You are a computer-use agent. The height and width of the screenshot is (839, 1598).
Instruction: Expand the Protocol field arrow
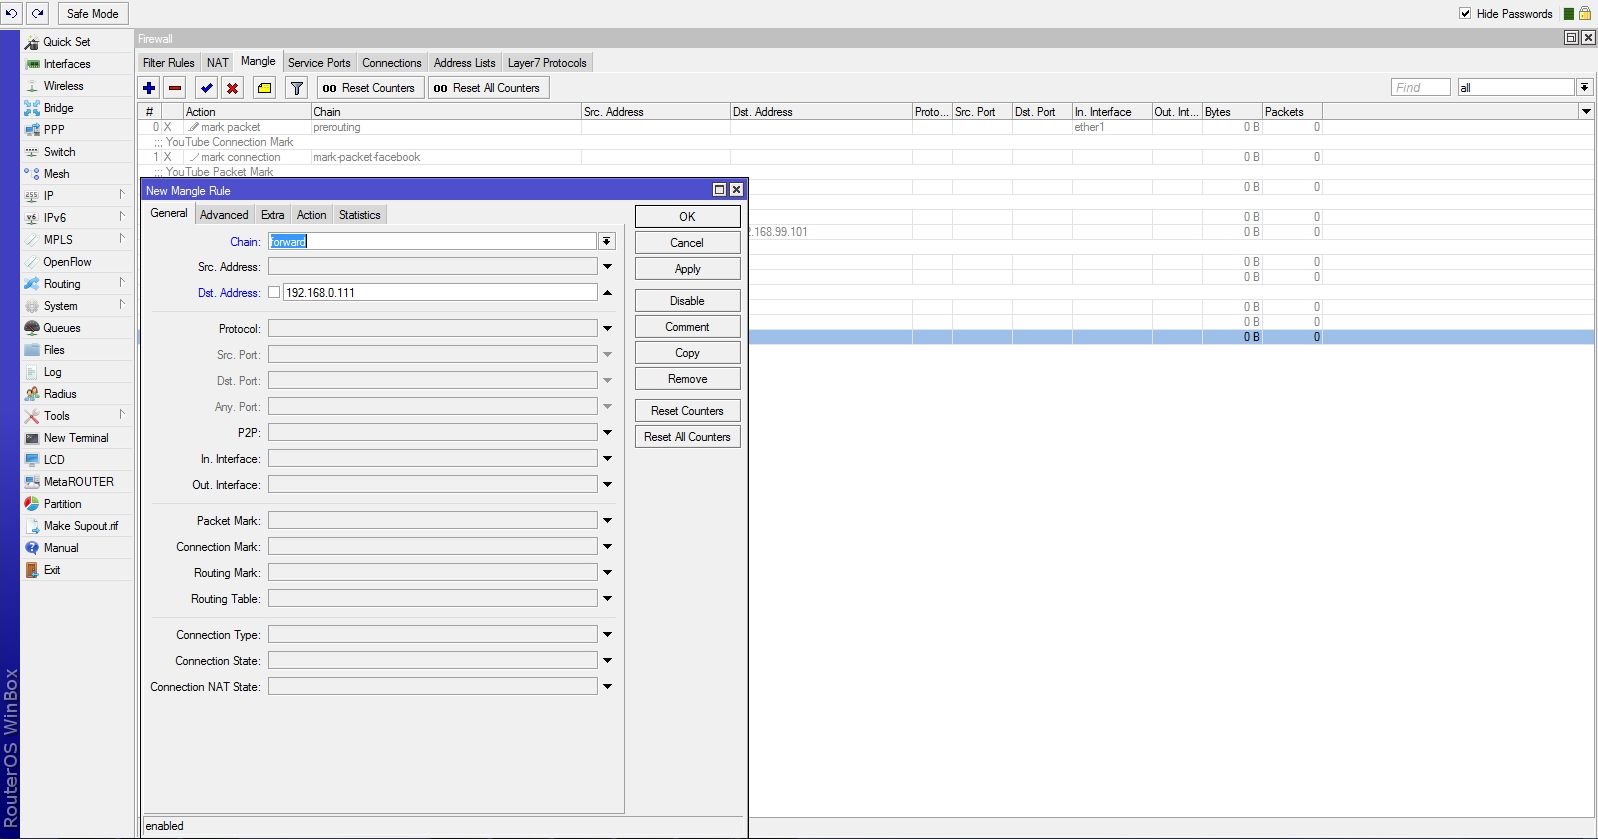click(x=607, y=329)
